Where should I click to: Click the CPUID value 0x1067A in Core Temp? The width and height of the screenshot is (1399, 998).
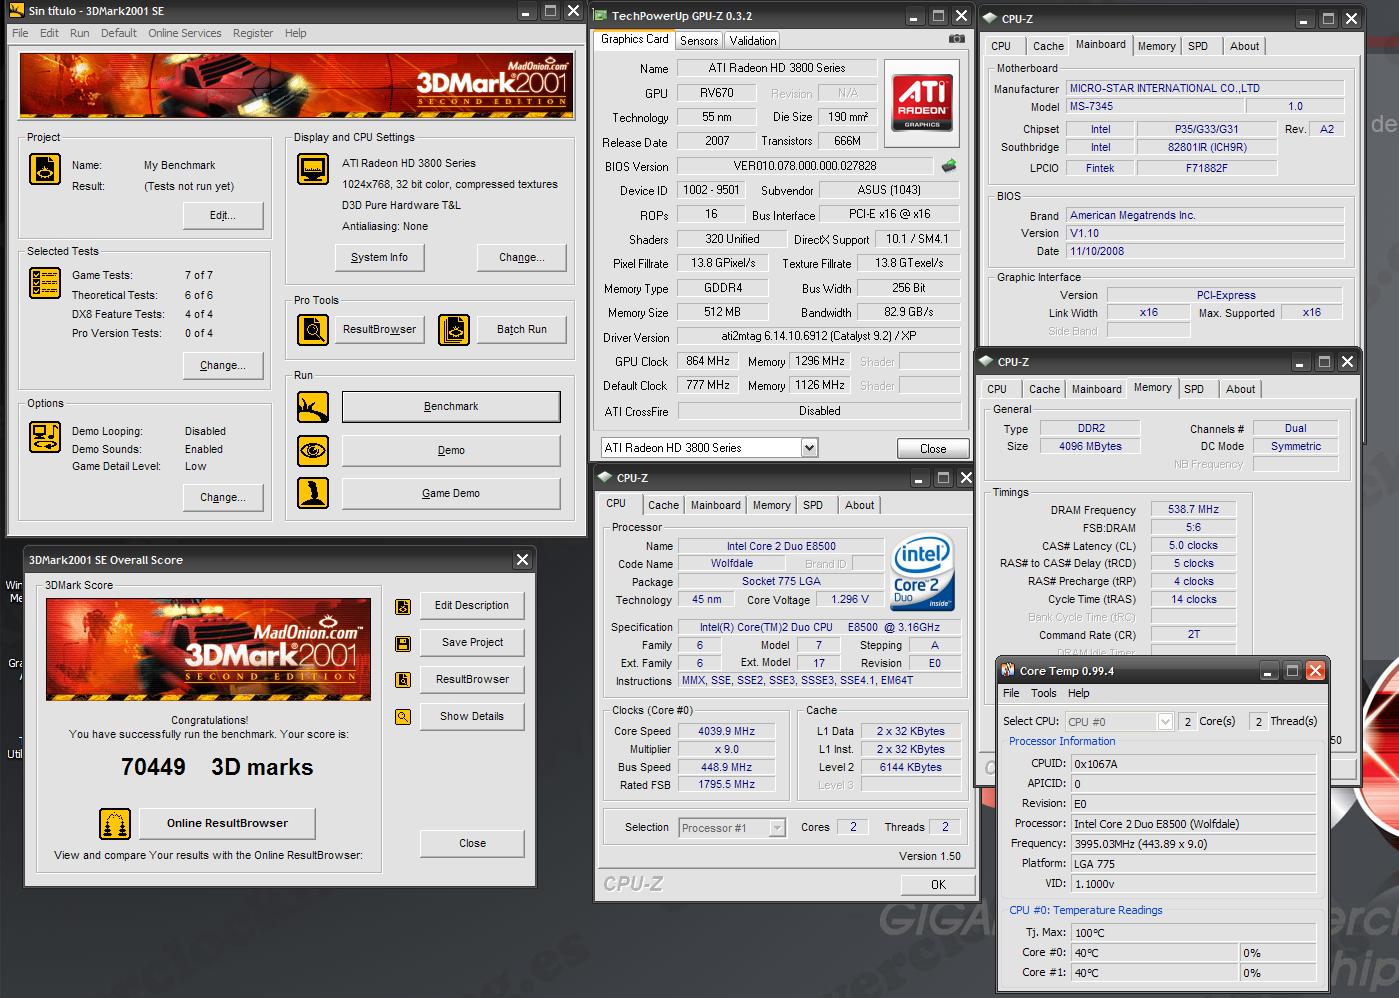click(x=1194, y=764)
